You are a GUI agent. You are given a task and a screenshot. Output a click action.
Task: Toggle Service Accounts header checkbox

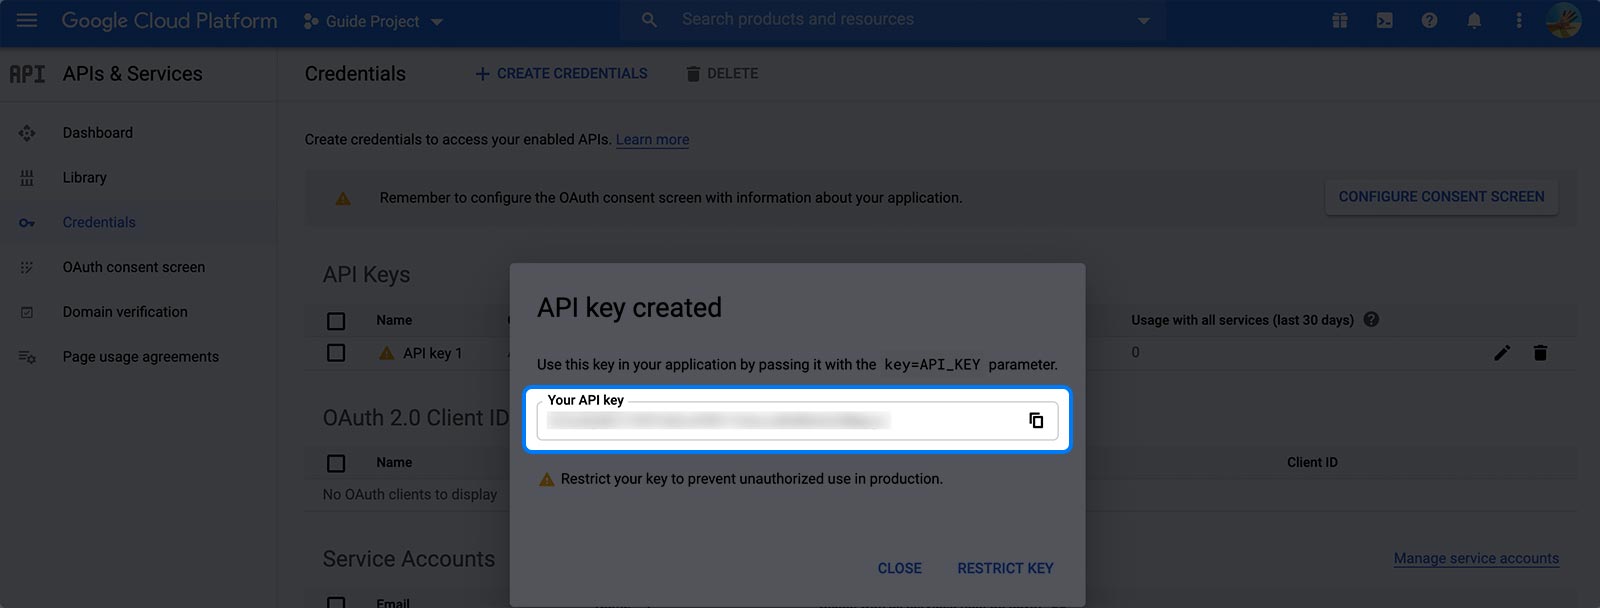click(336, 602)
